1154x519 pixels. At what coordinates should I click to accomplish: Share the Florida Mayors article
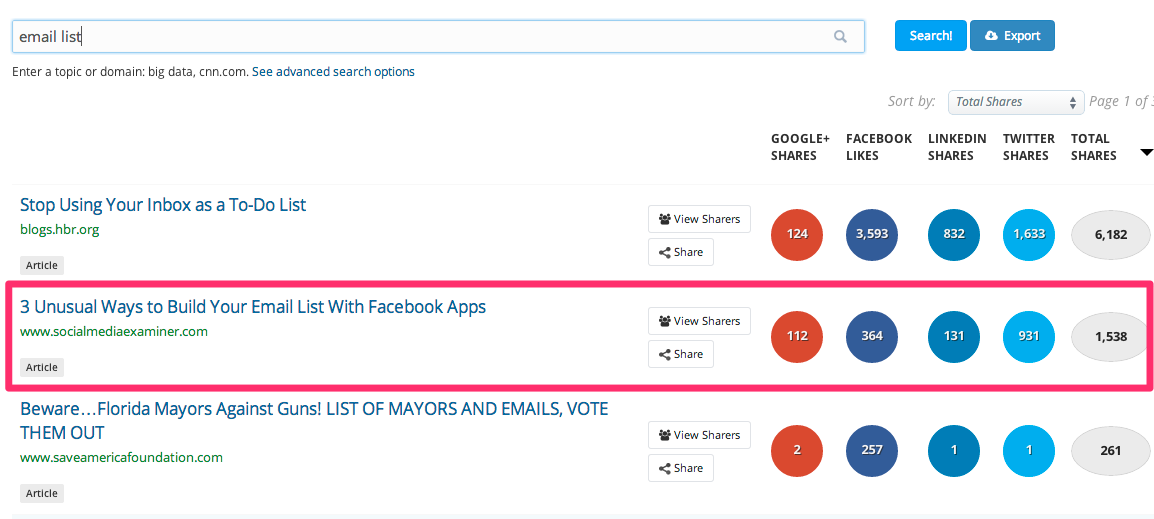(681, 468)
